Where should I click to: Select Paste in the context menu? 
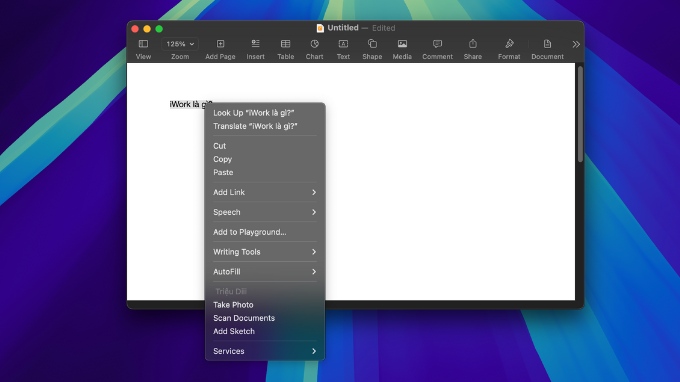coord(265,173)
